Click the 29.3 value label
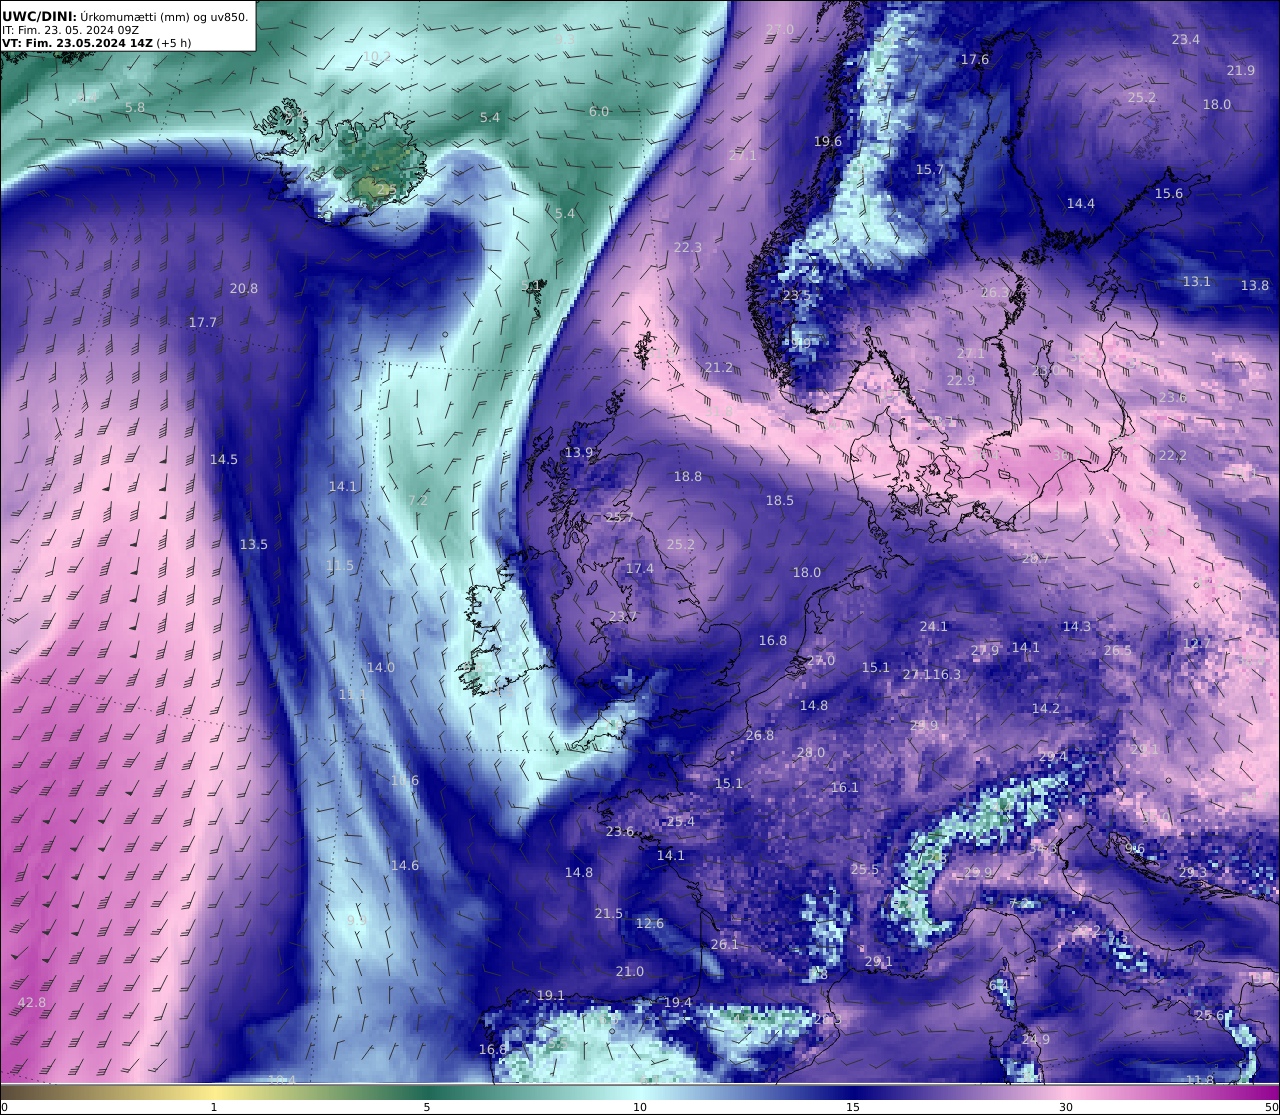1280x1115 pixels. click(1193, 872)
